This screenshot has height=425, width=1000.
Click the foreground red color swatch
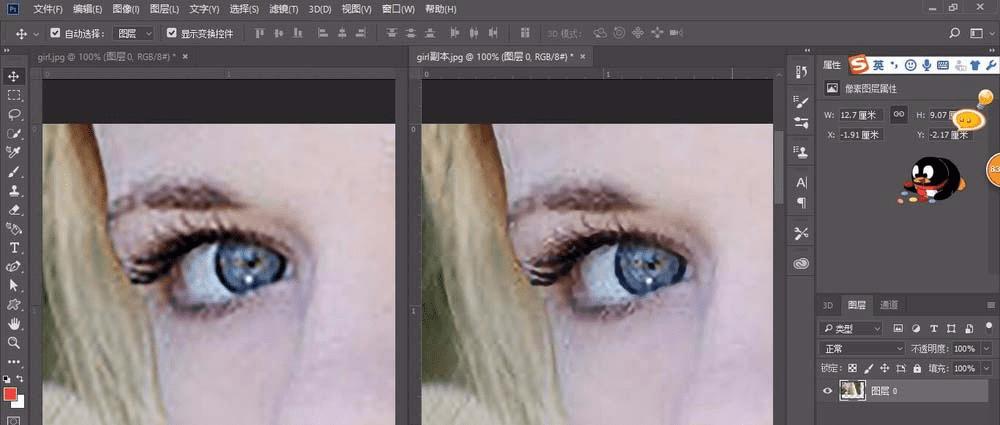10,394
